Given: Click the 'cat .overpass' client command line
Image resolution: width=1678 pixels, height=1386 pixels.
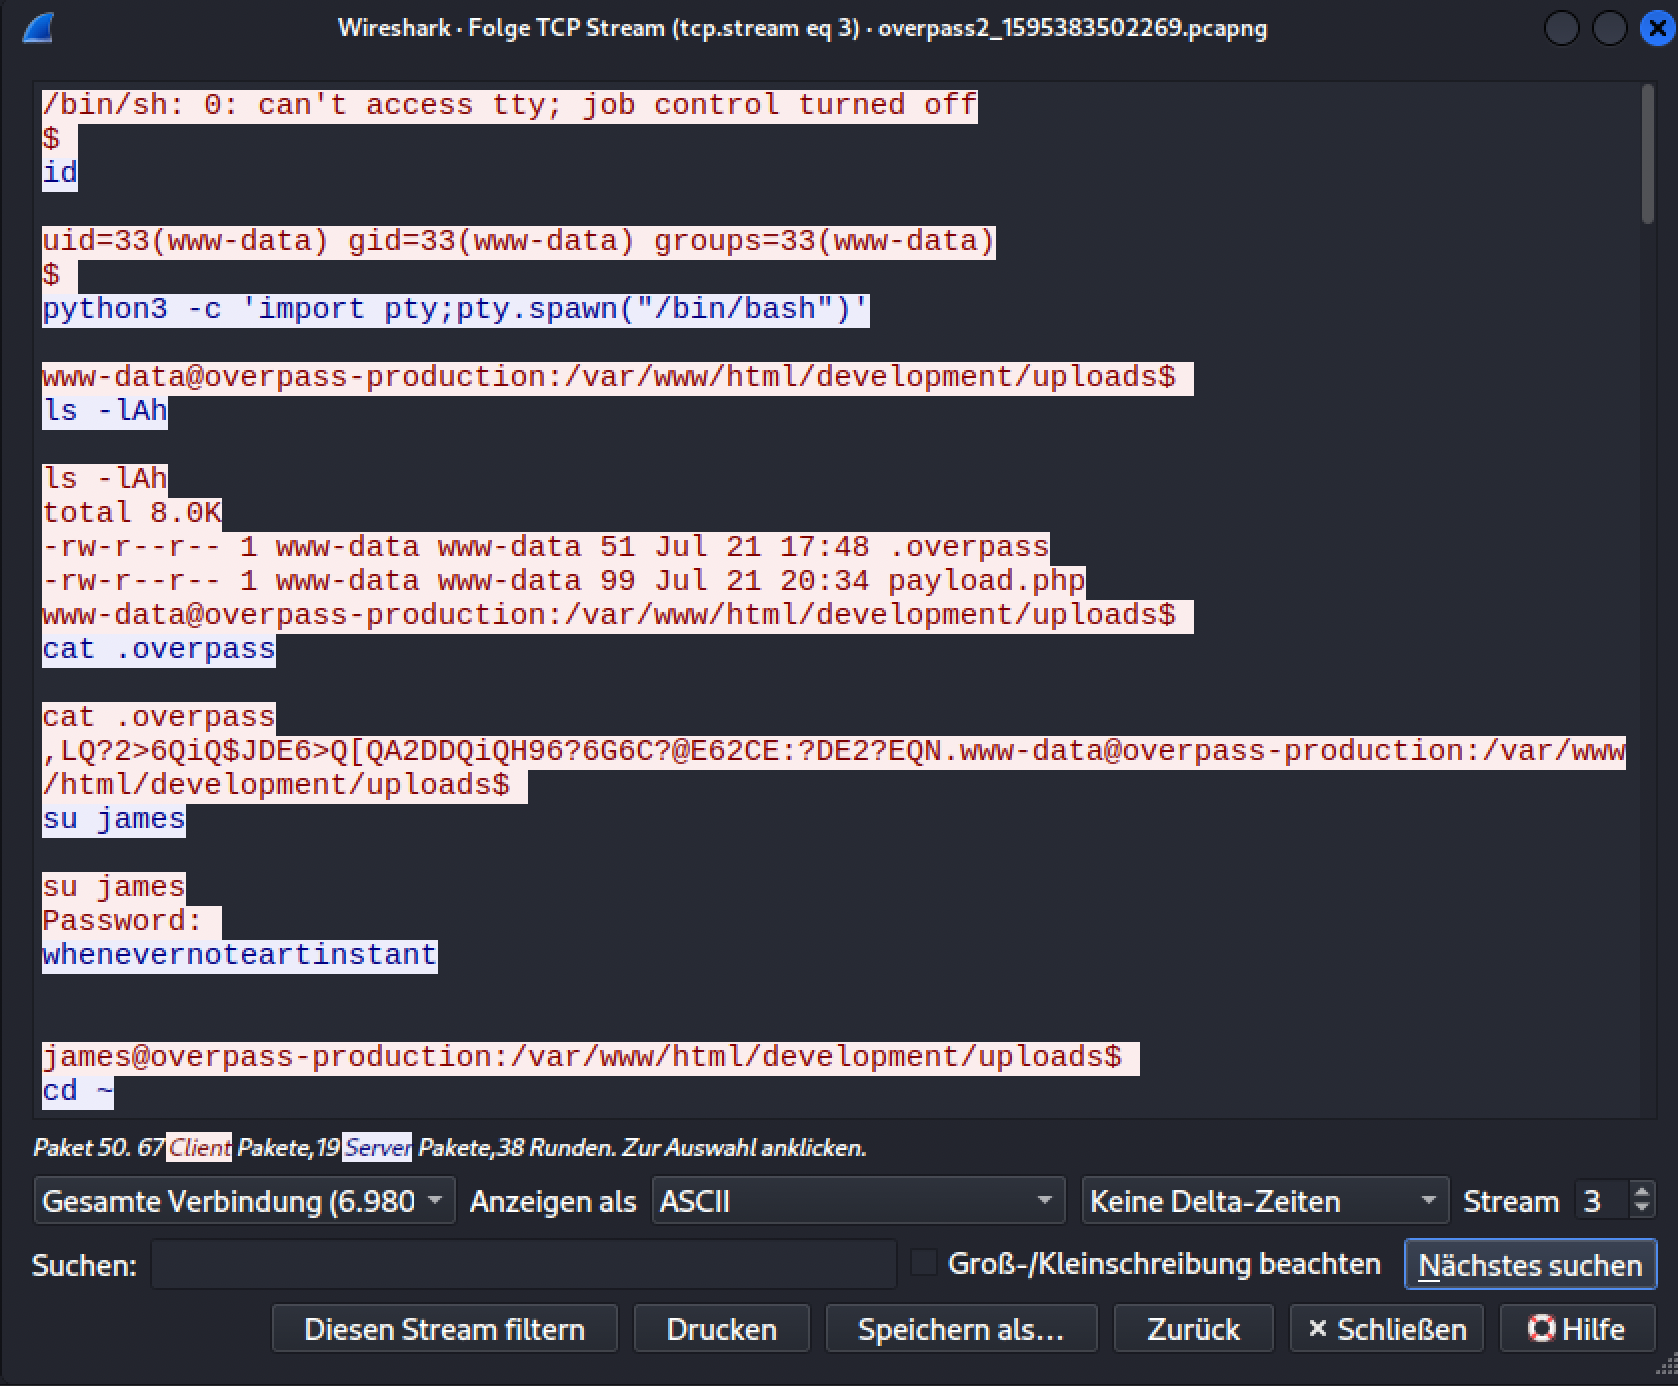Looking at the screenshot, I should pos(159,649).
